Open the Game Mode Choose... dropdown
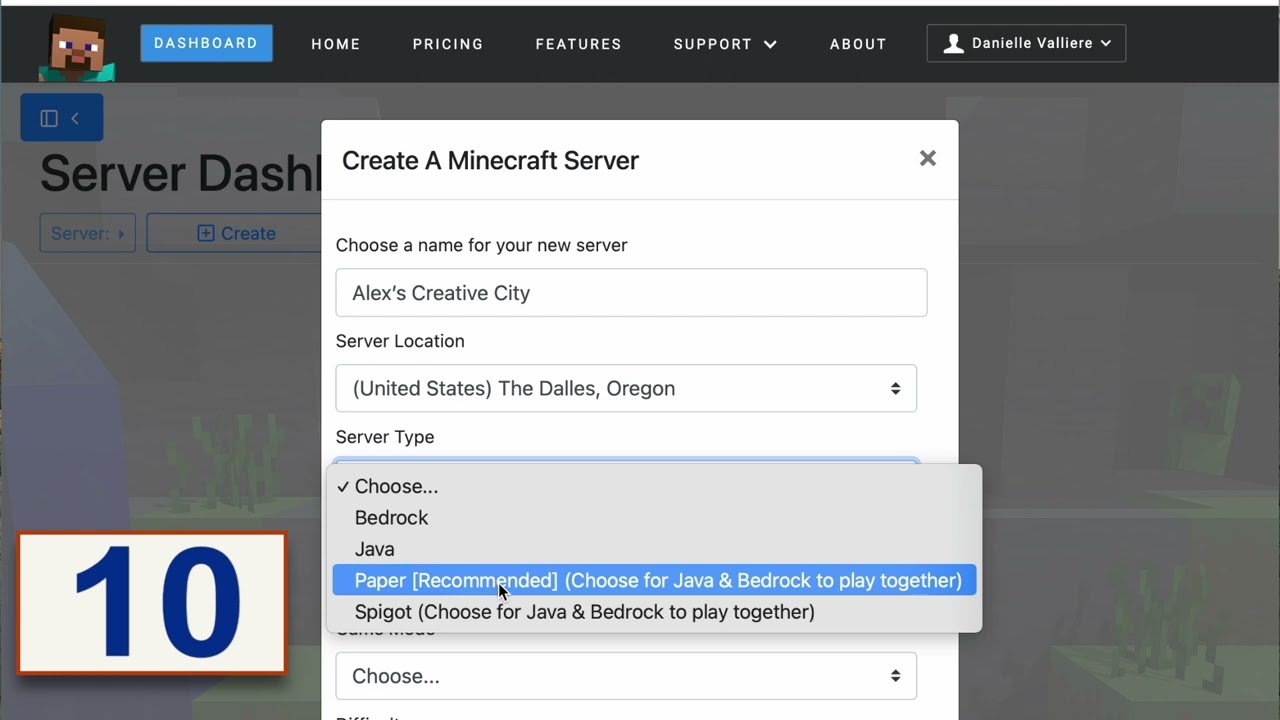The image size is (1280, 720). pyautogui.click(x=626, y=676)
